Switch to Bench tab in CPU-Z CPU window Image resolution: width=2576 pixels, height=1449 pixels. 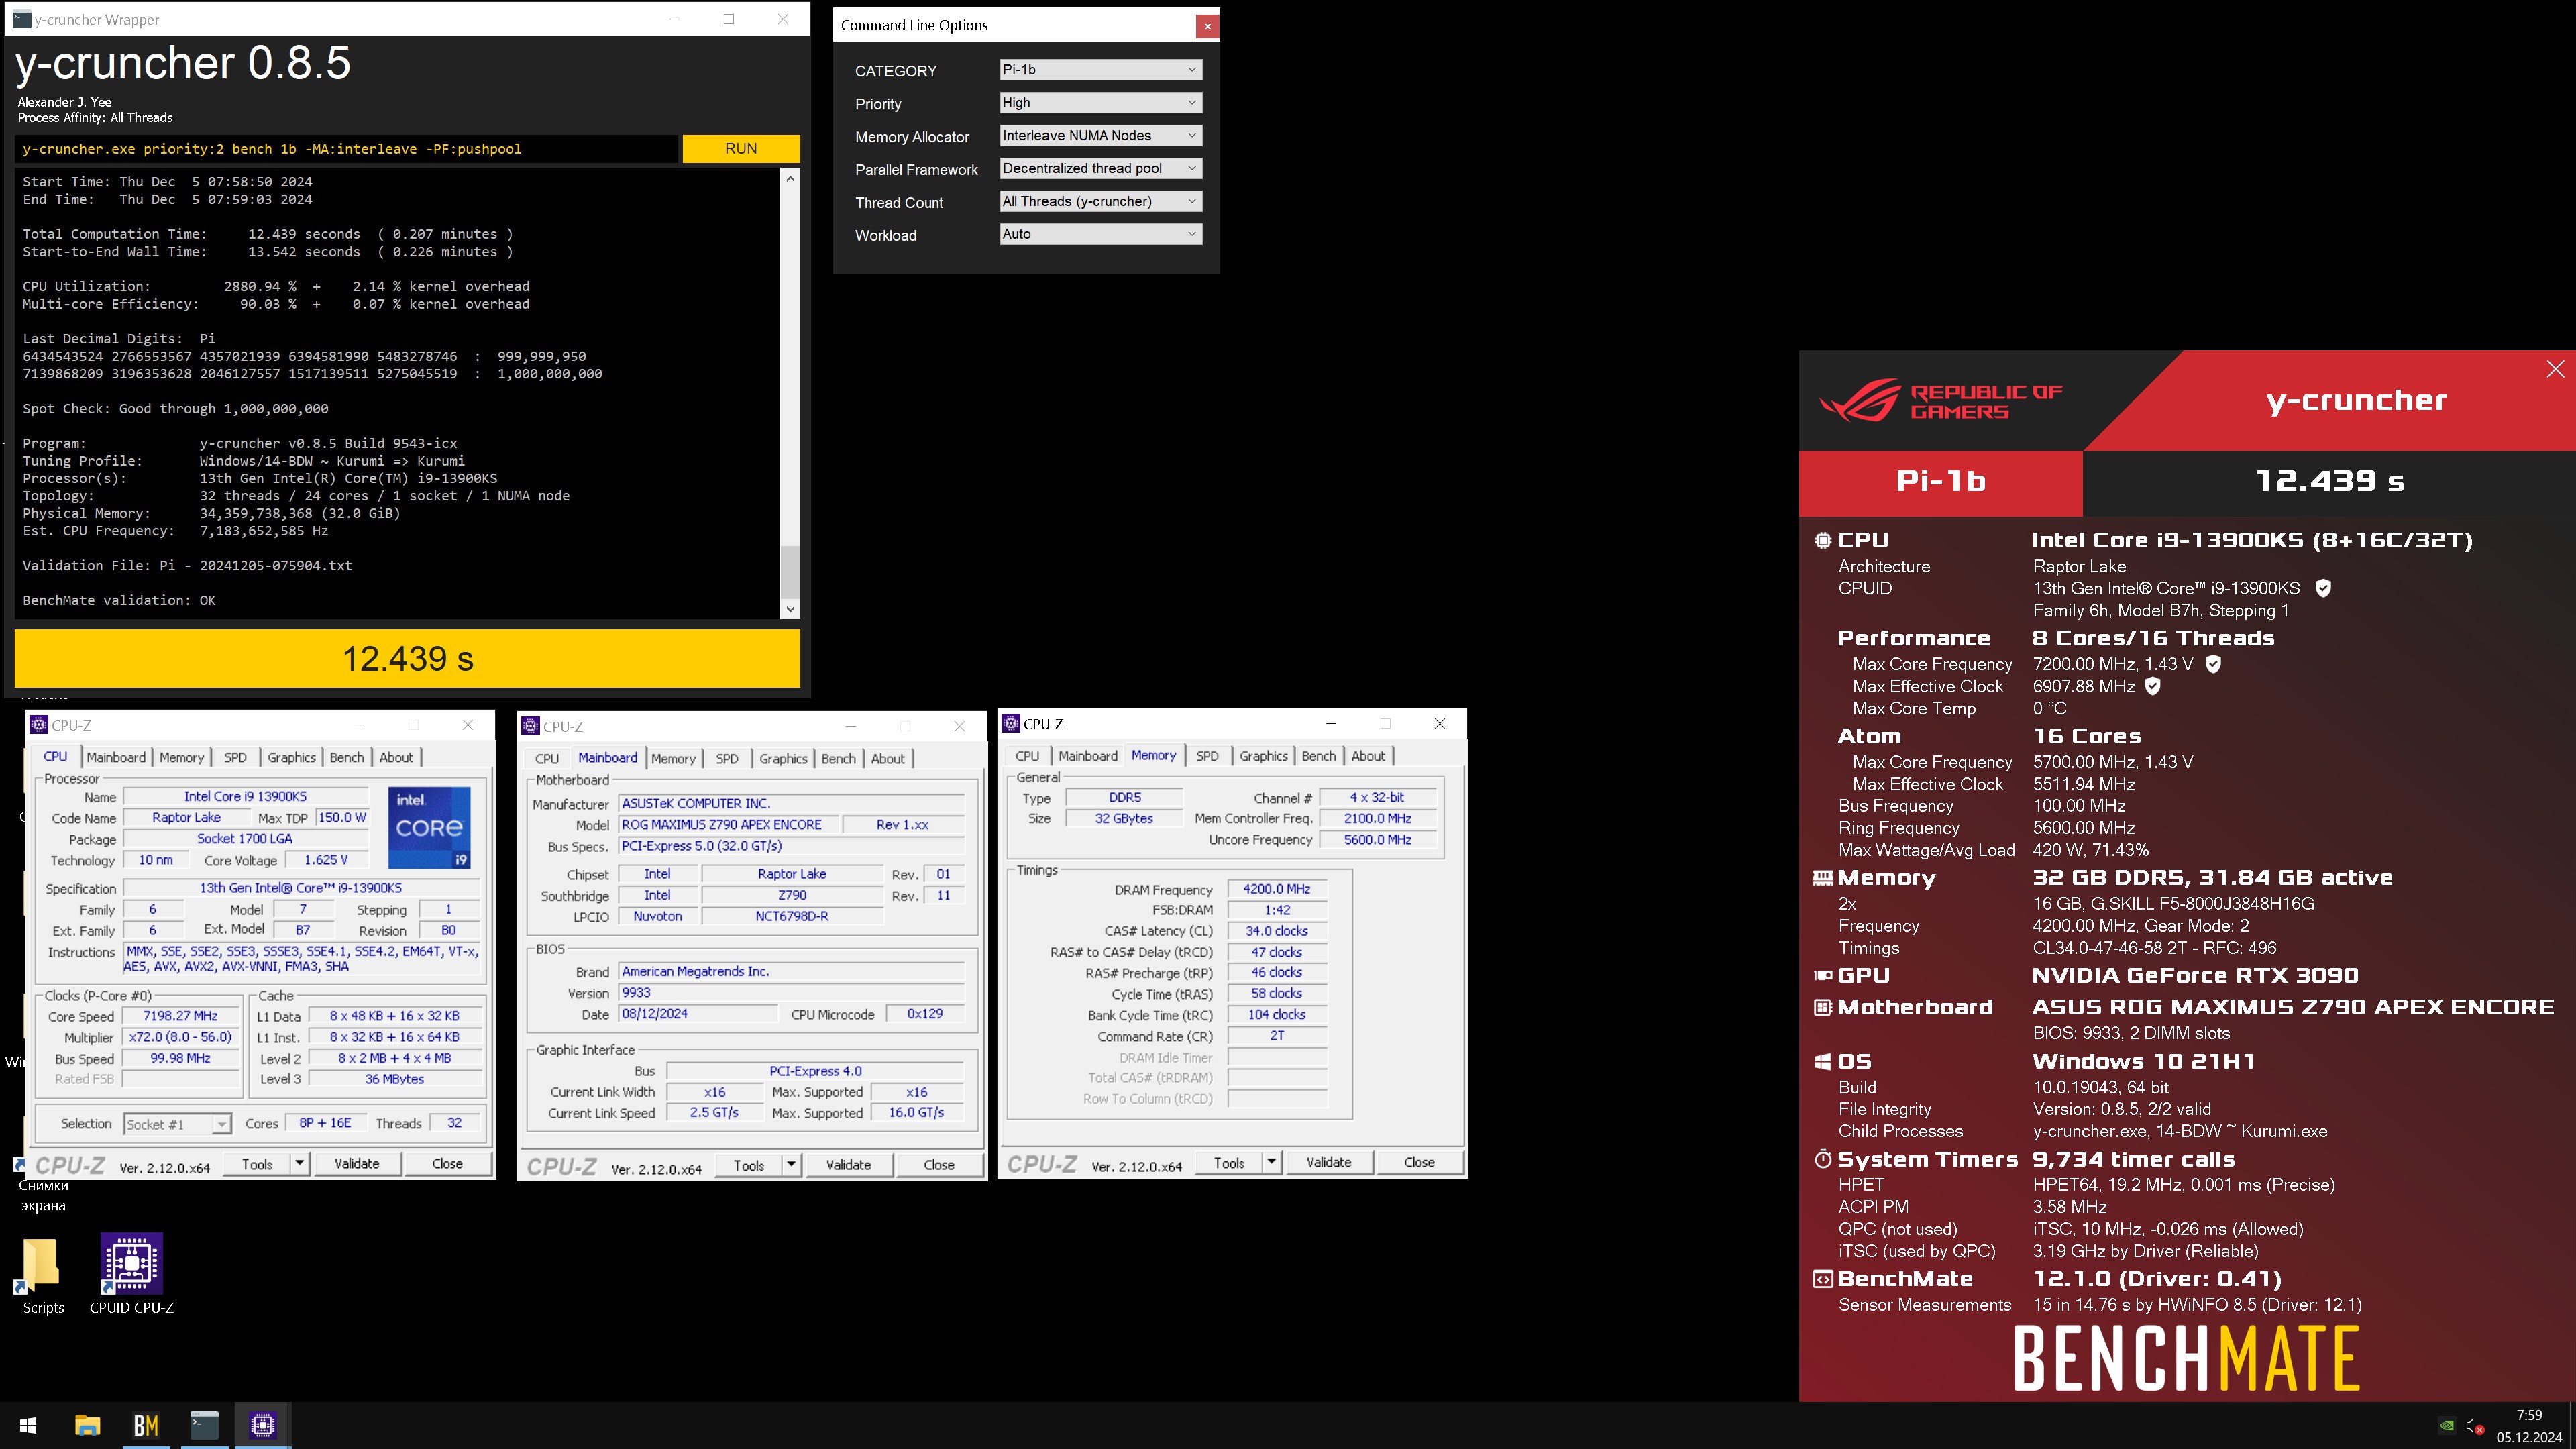347,757
